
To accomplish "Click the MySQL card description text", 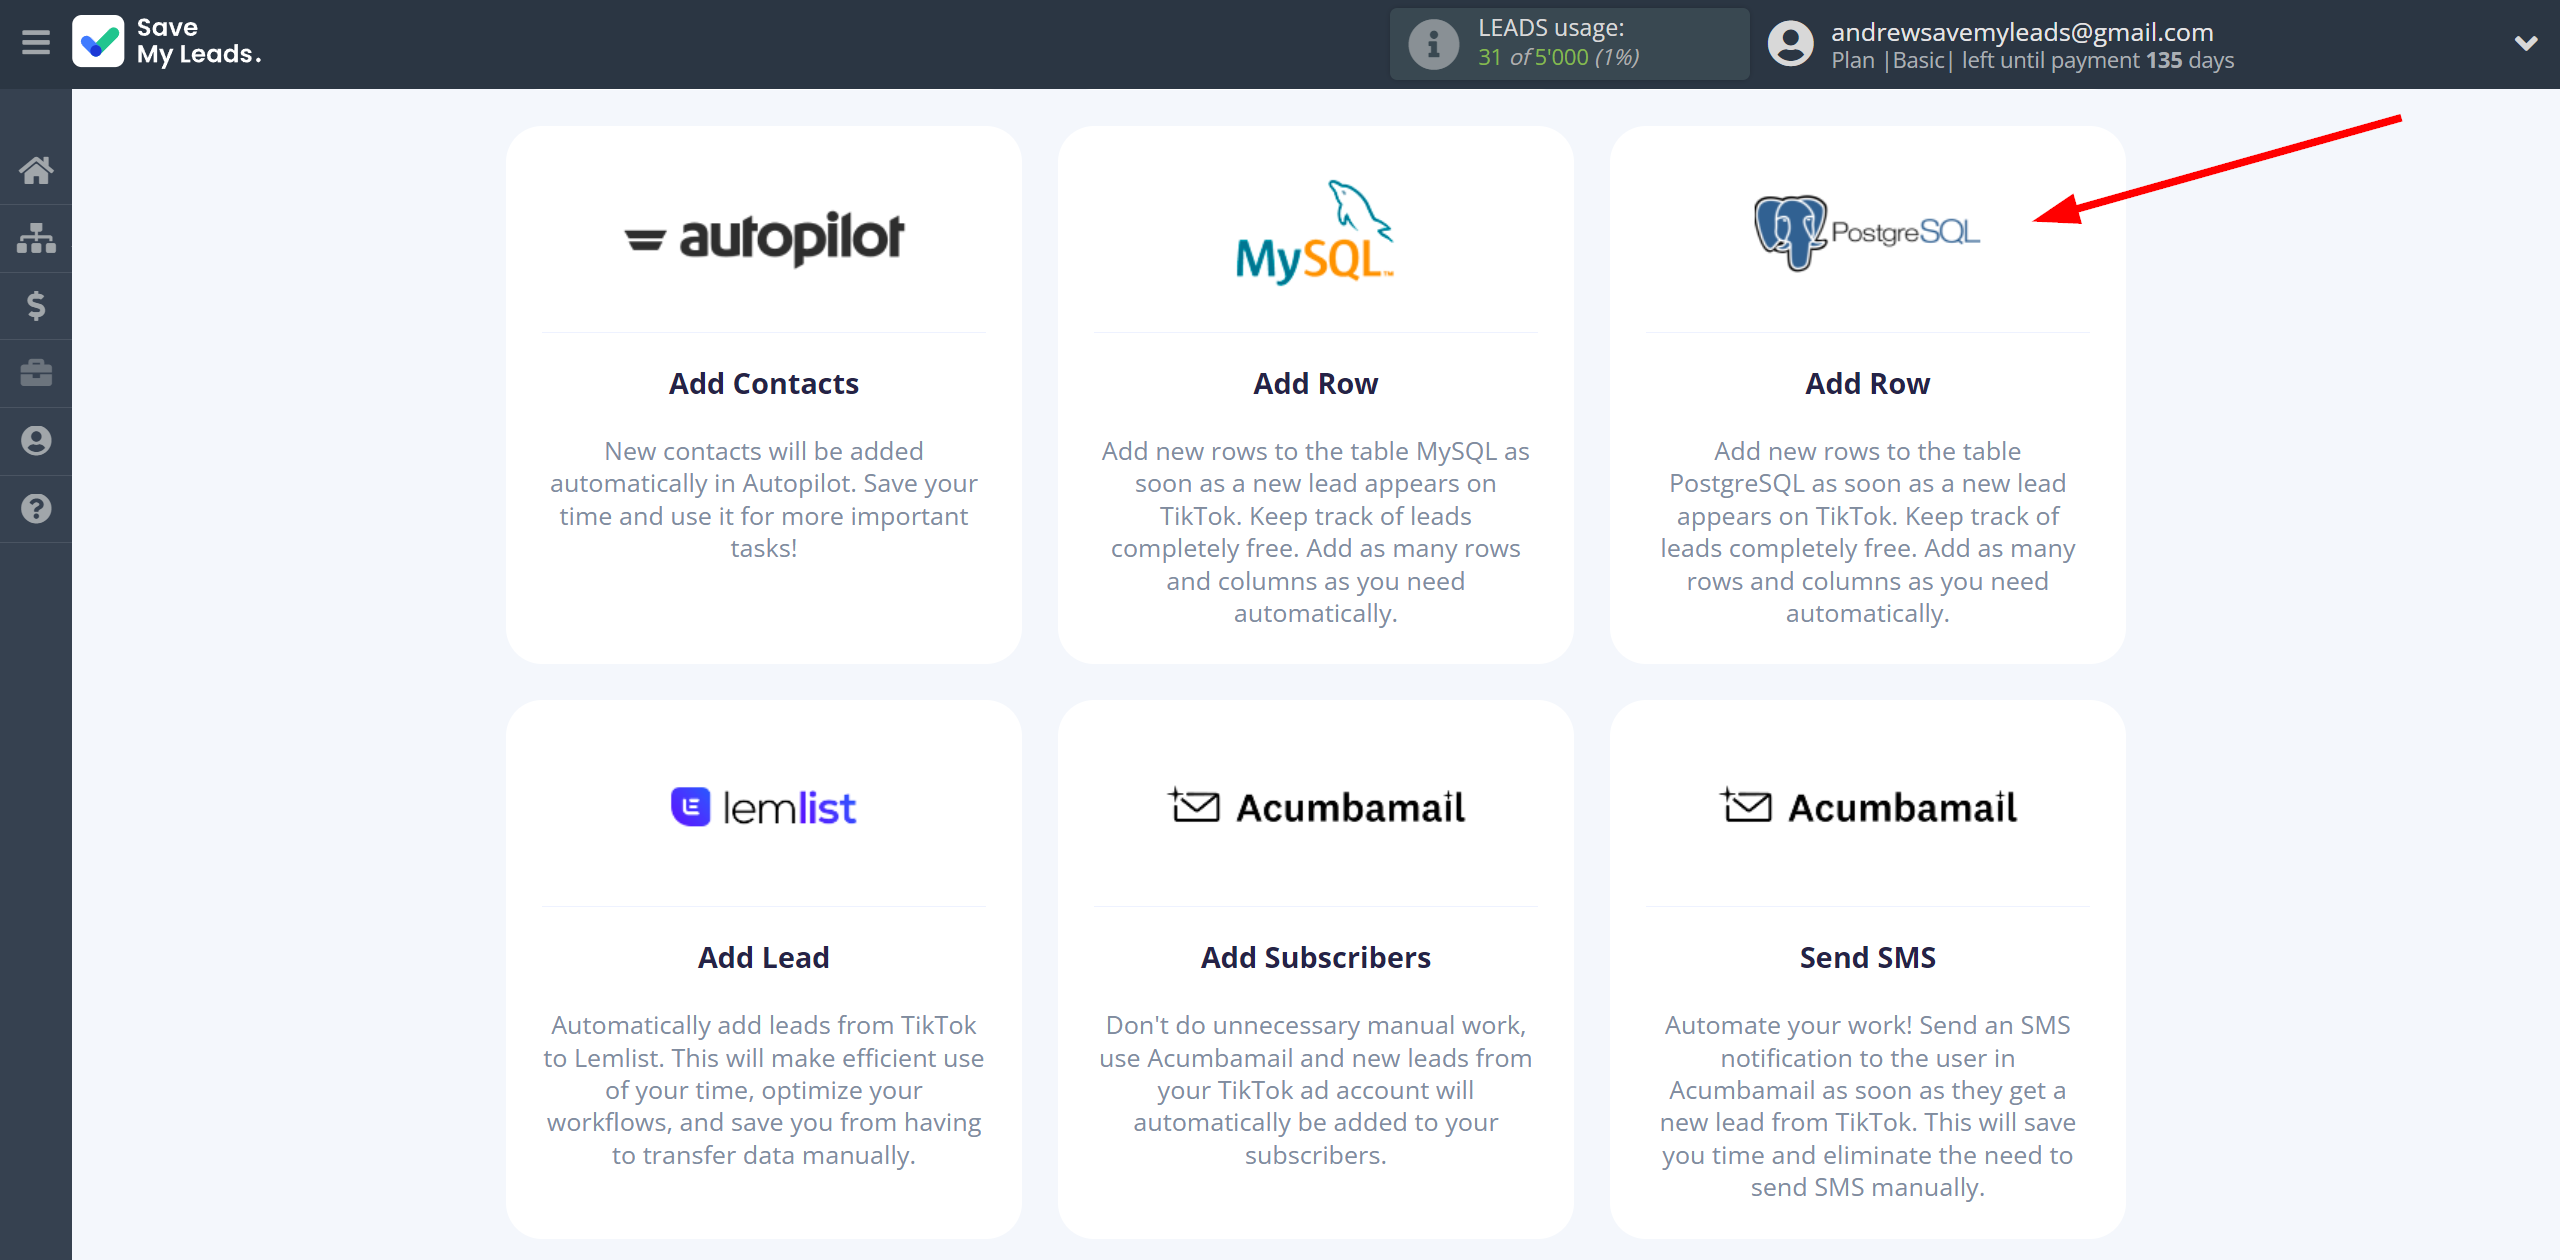I will [x=1316, y=532].
